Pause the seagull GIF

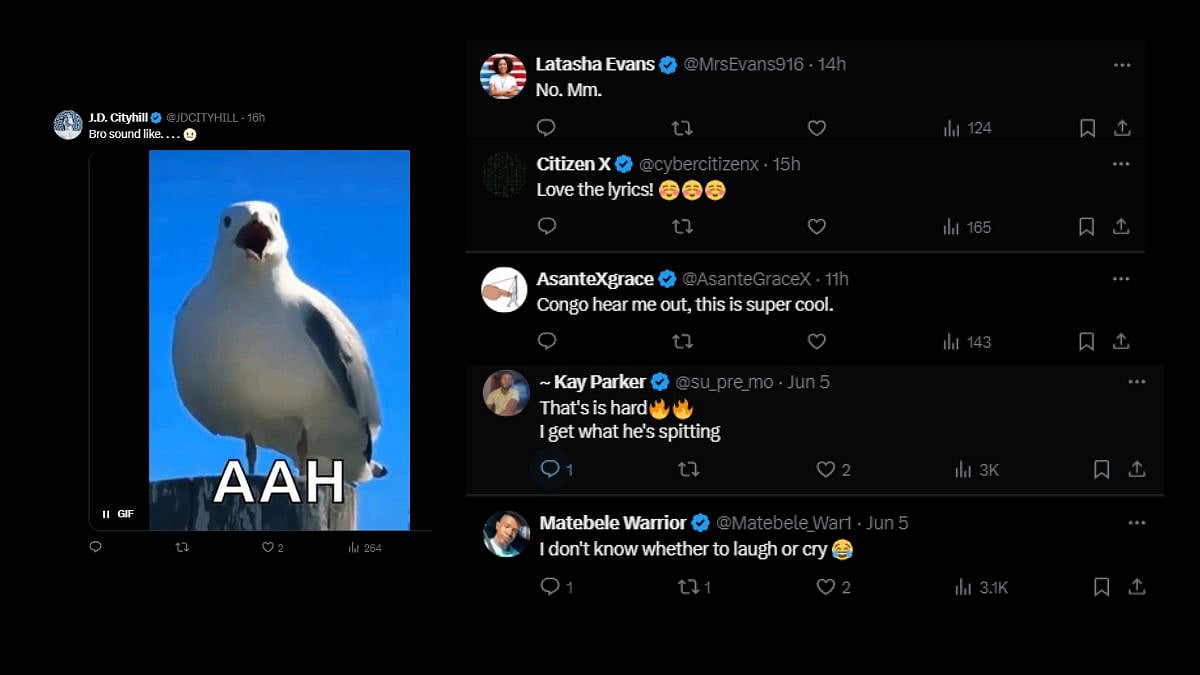pyautogui.click(x=106, y=514)
